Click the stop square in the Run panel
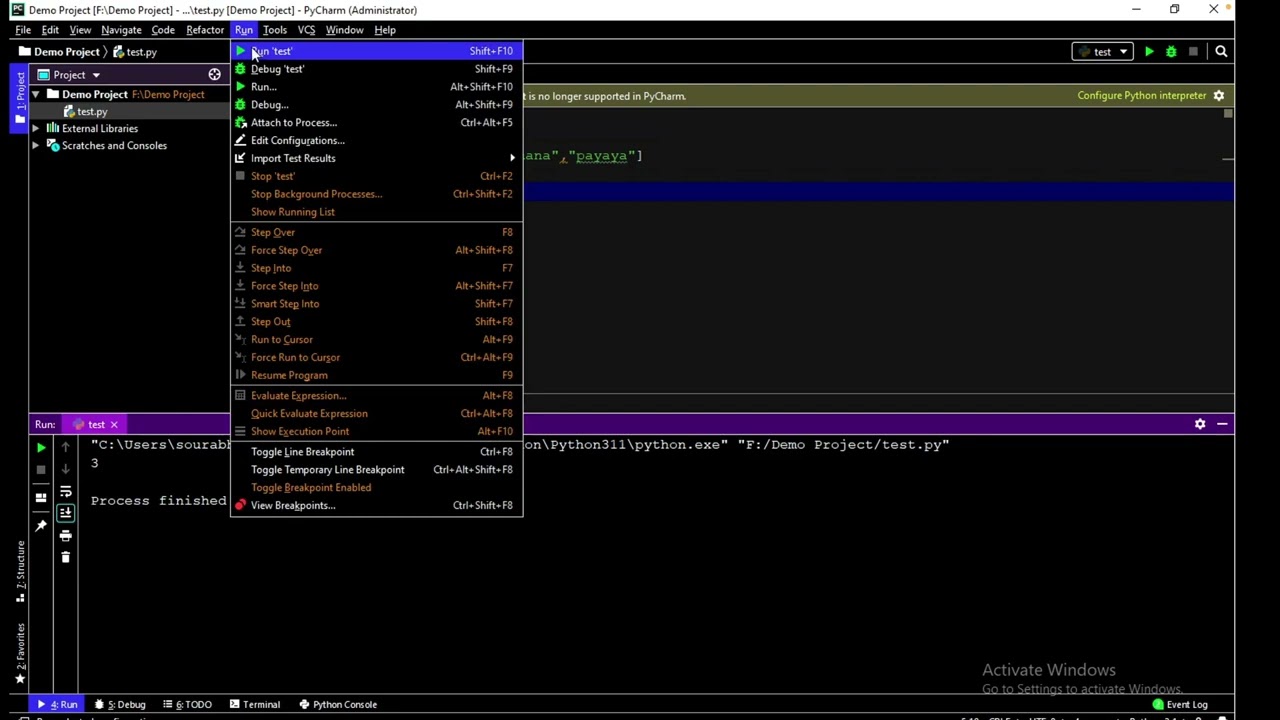 coord(41,469)
